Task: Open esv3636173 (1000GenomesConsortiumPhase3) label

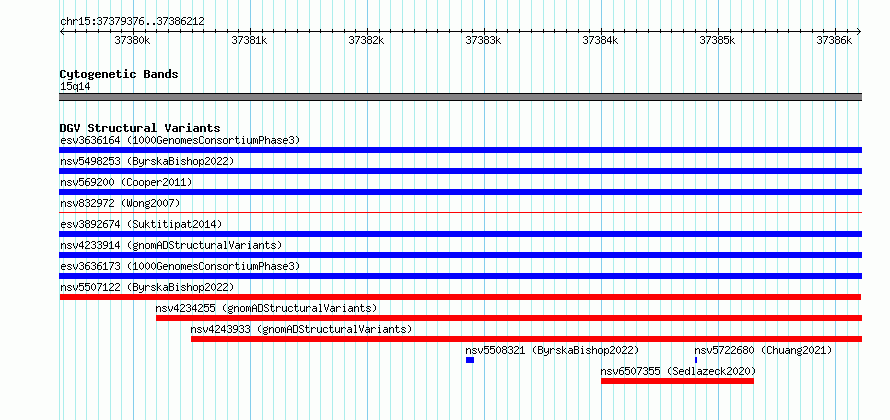Action: [180, 266]
